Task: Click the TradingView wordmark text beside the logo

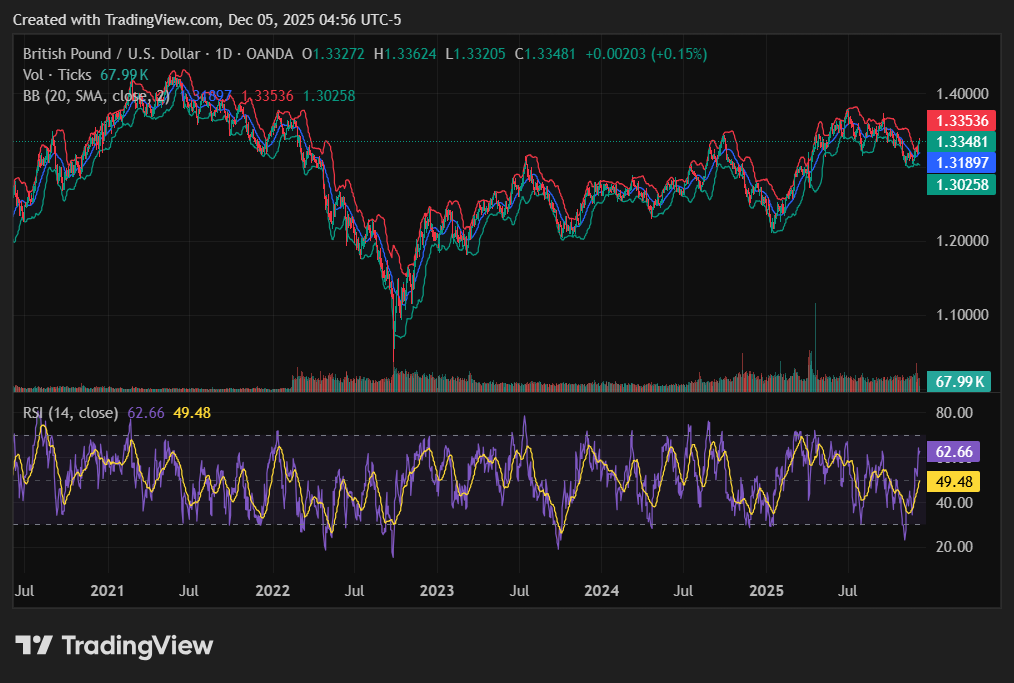Action: coord(137,646)
